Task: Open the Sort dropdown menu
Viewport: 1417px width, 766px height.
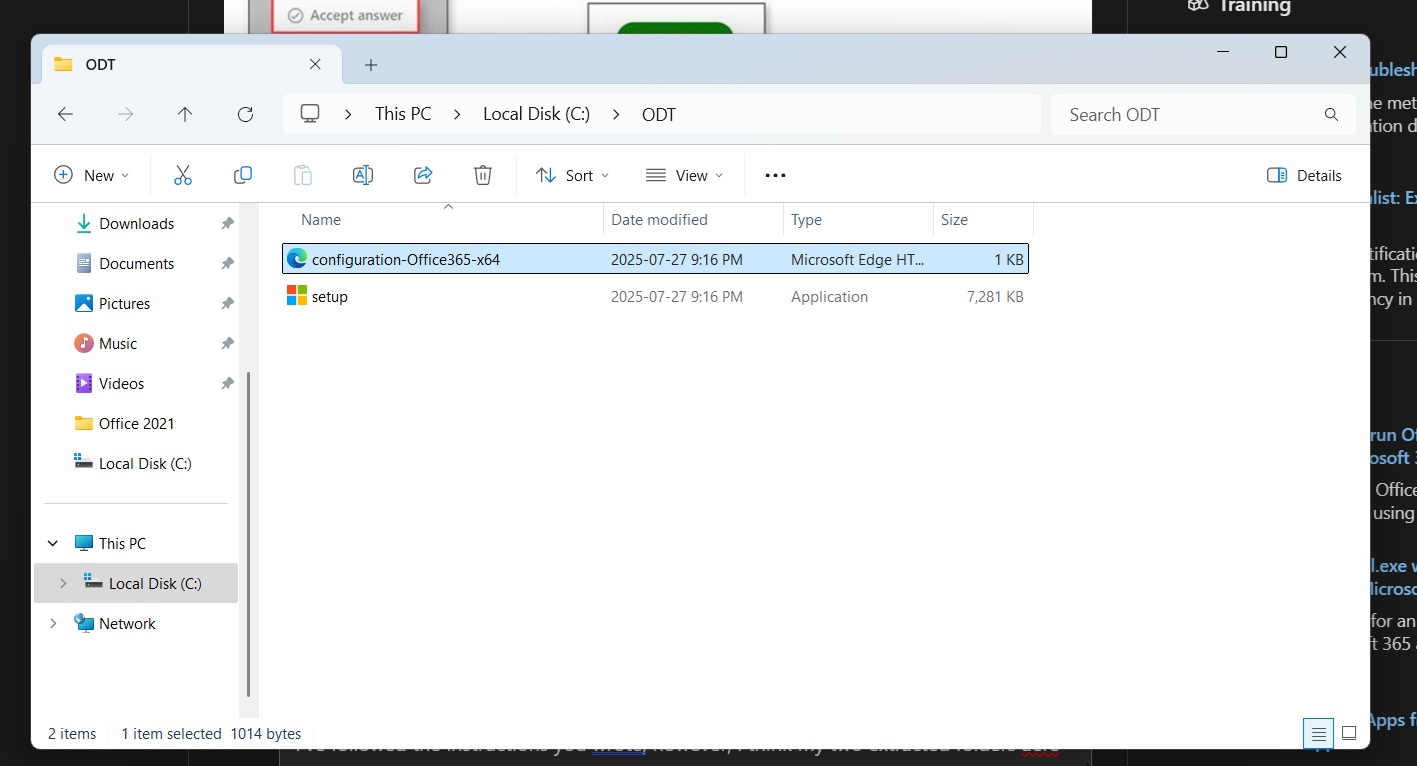Action: (572, 175)
